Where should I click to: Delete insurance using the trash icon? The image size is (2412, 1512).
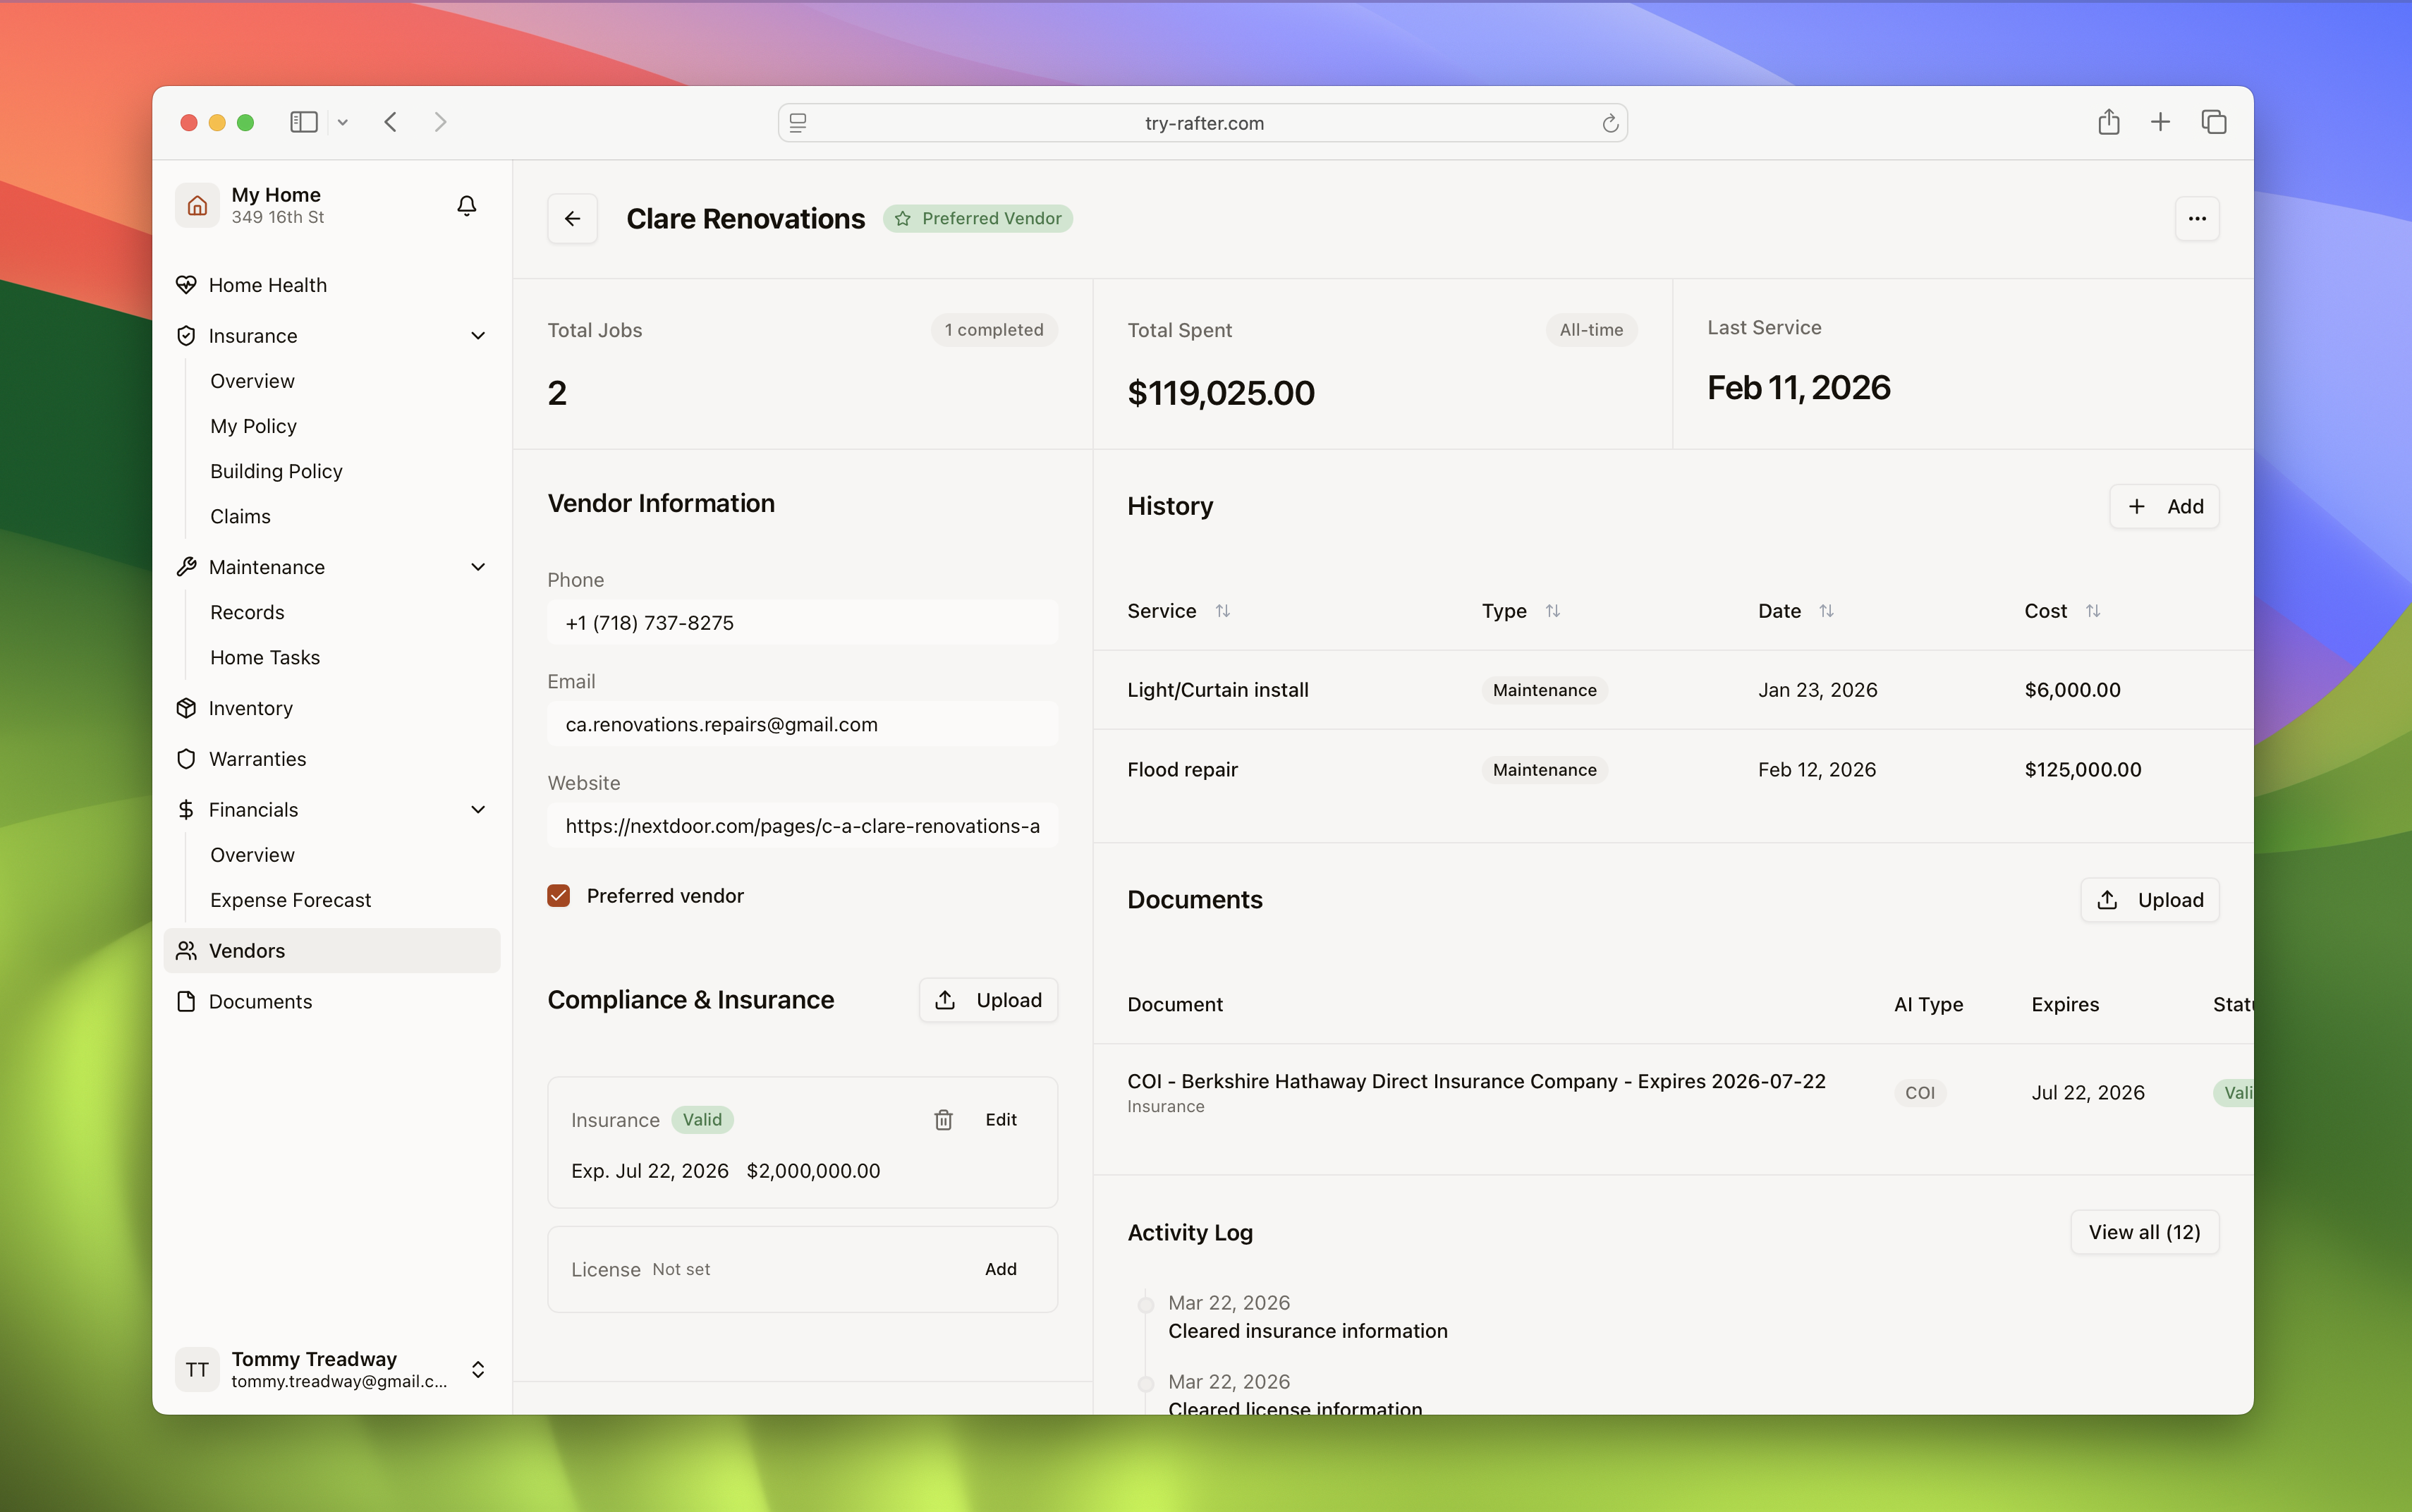tap(943, 1120)
